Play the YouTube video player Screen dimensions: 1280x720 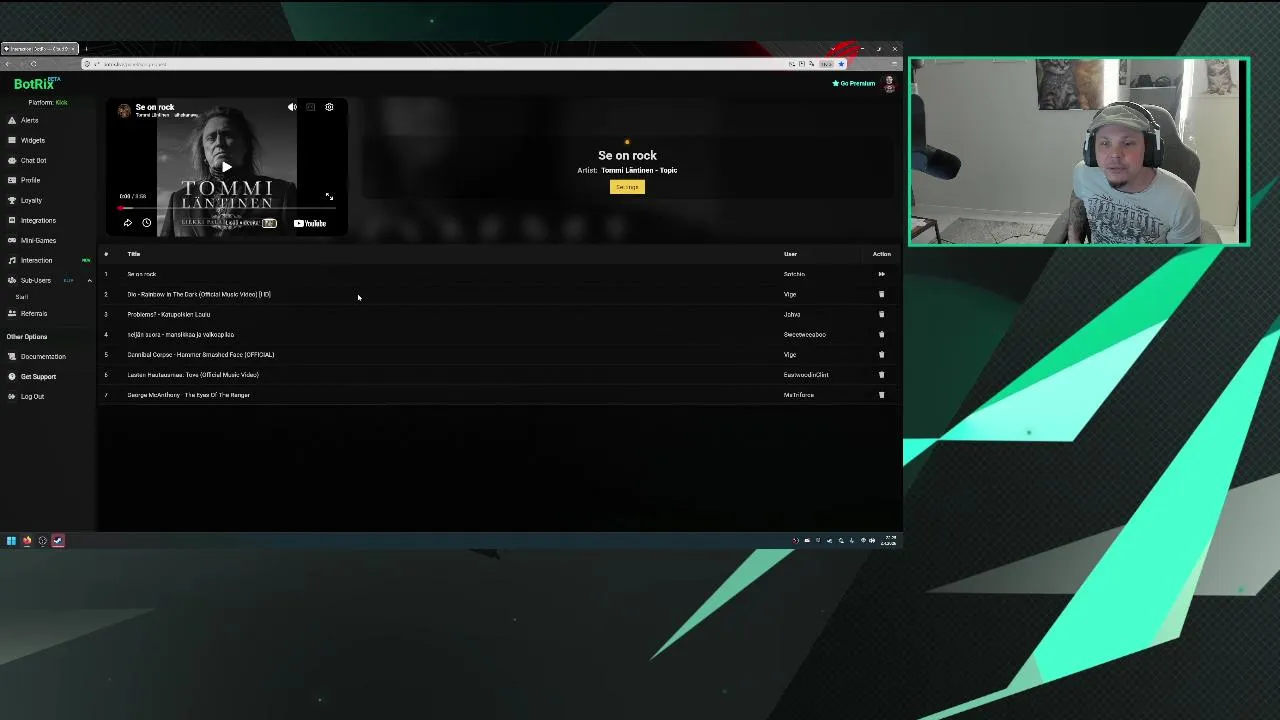point(227,167)
